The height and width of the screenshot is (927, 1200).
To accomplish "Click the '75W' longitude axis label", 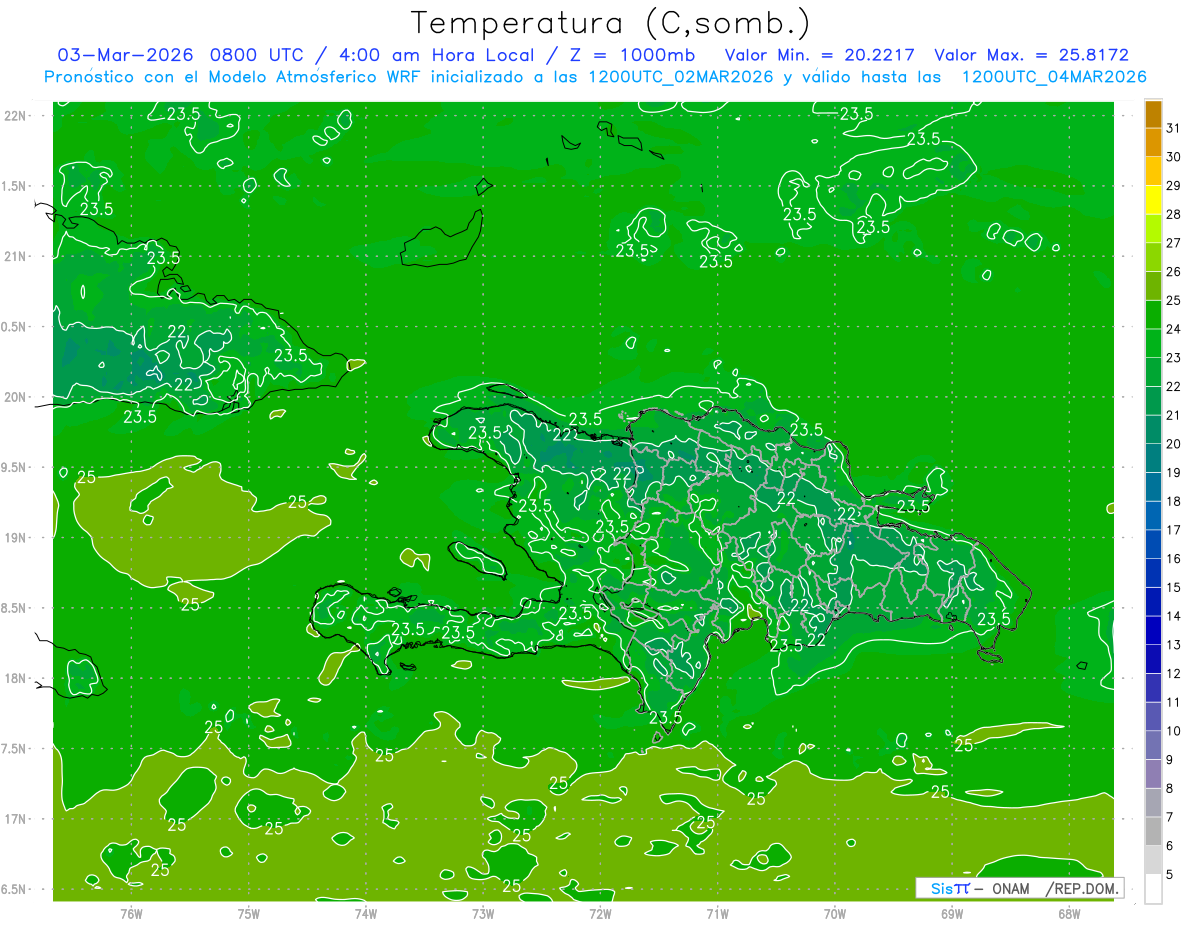I will point(249,914).
